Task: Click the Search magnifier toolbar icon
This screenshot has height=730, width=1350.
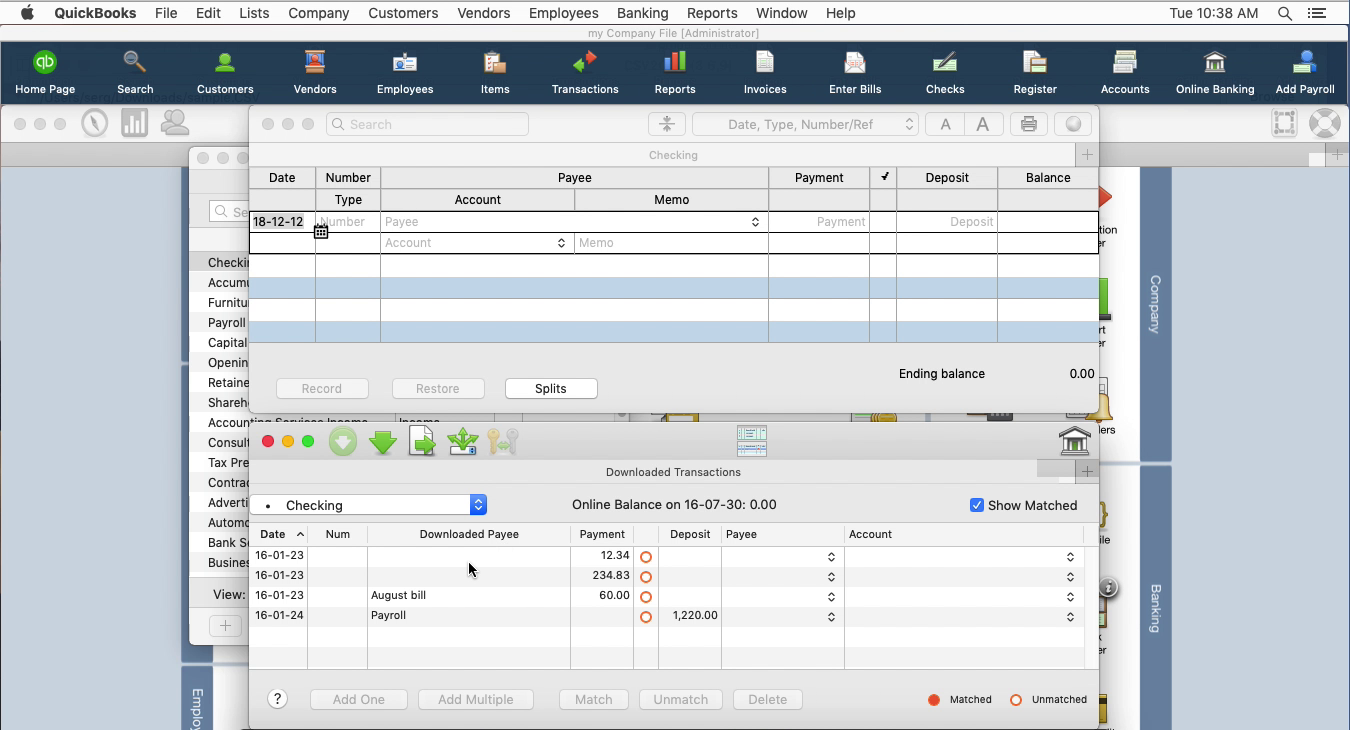Action: (135, 72)
